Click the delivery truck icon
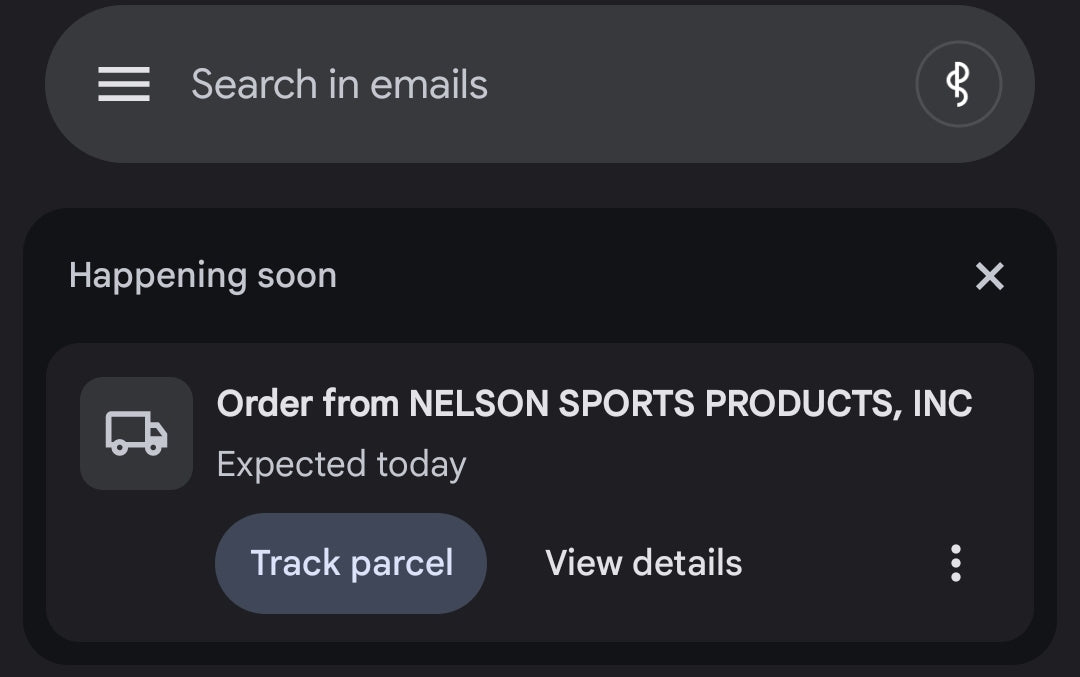 pyautogui.click(x=136, y=433)
